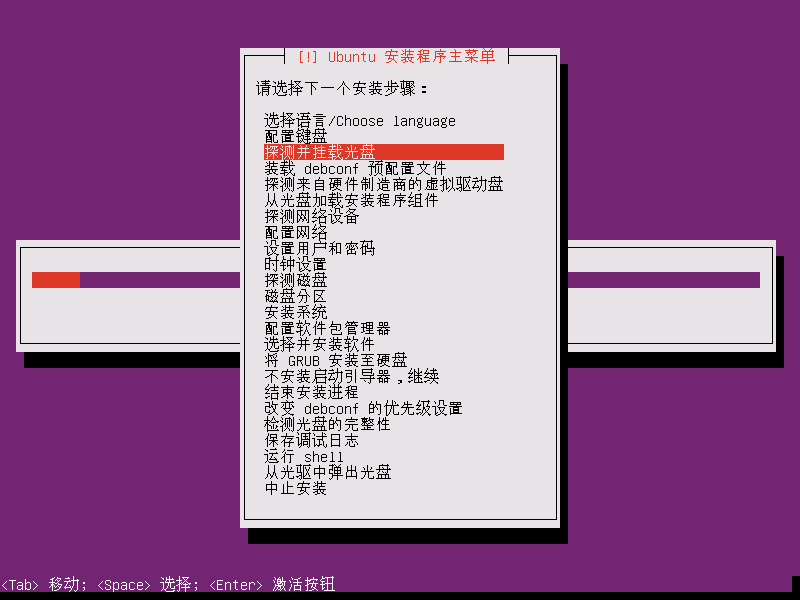800x600 pixels.
Task: Select 装载 debconf 预配置文件 entry
Action: click(x=355, y=168)
